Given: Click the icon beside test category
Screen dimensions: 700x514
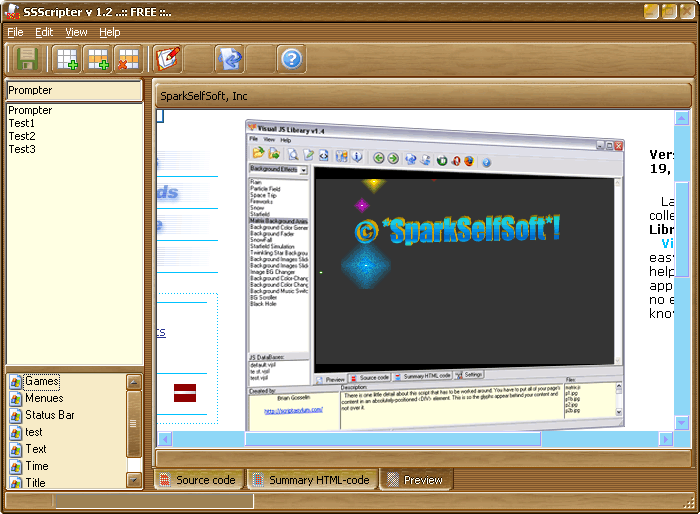Looking at the screenshot, I should pyautogui.click(x=16, y=432).
